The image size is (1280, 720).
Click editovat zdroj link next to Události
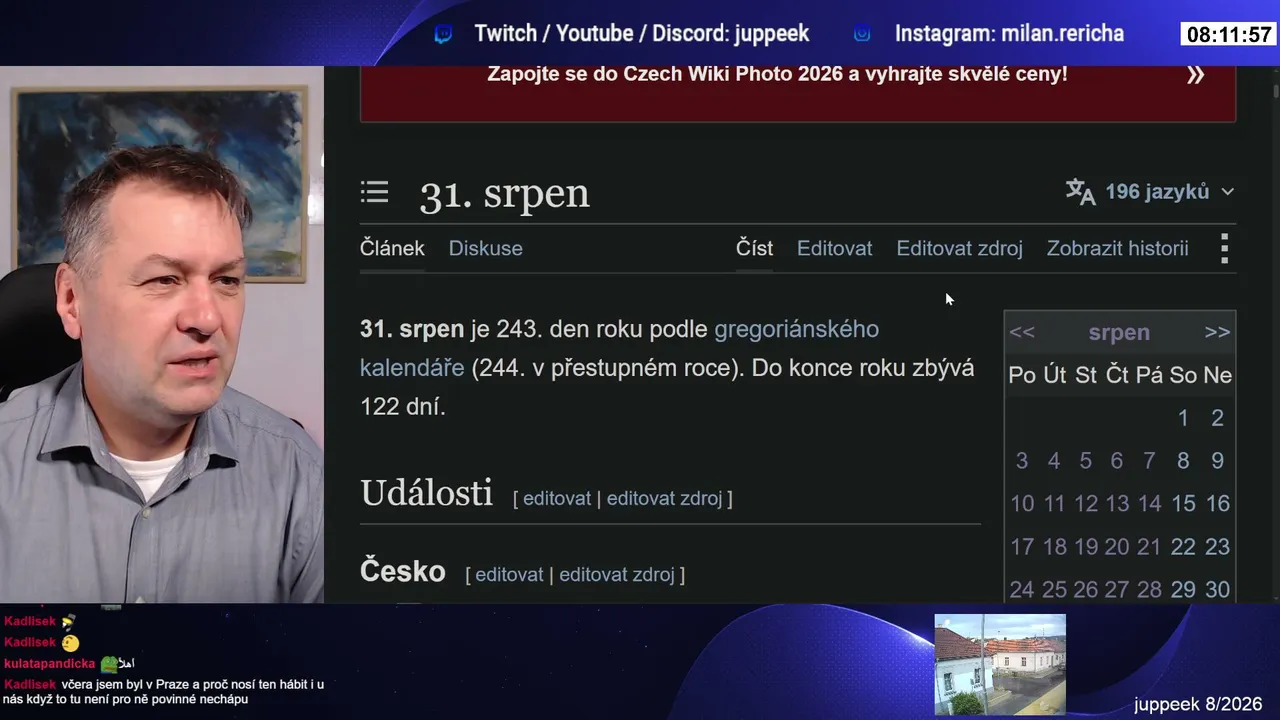664,498
